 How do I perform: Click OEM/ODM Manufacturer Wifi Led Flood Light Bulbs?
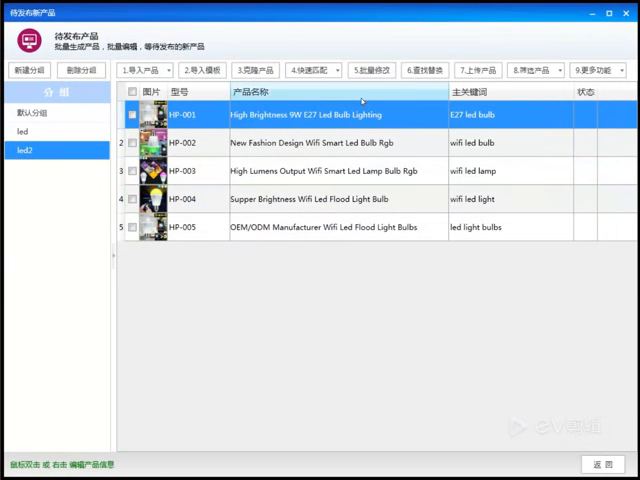[x=324, y=227]
